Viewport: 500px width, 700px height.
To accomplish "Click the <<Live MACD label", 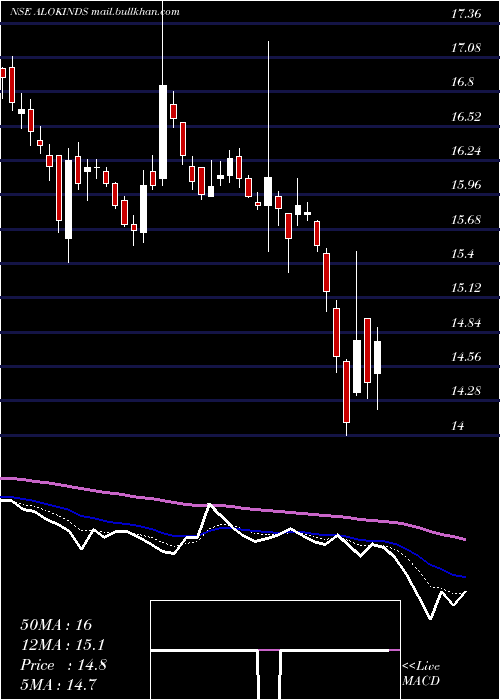I will [x=421, y=673].
